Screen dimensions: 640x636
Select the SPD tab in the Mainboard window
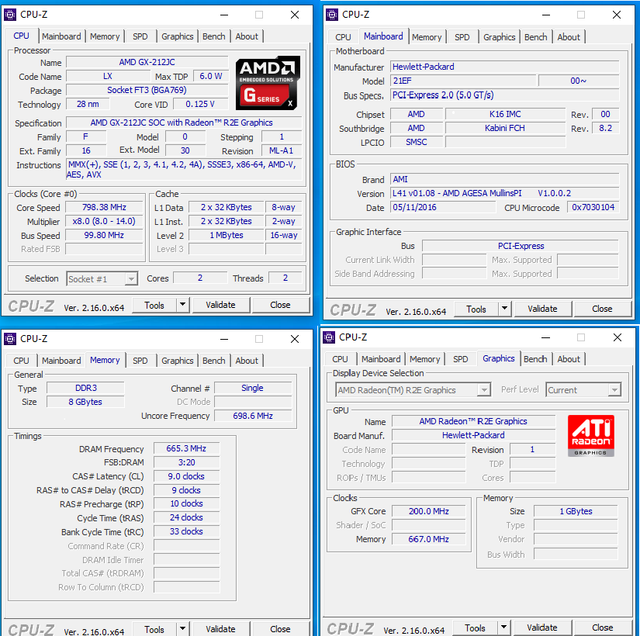point(462,37)
